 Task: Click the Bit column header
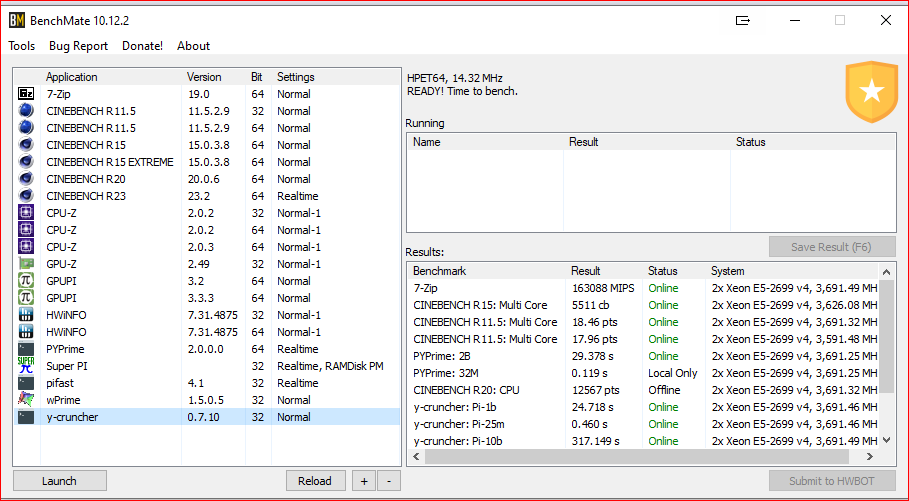(x=259, y=77)
